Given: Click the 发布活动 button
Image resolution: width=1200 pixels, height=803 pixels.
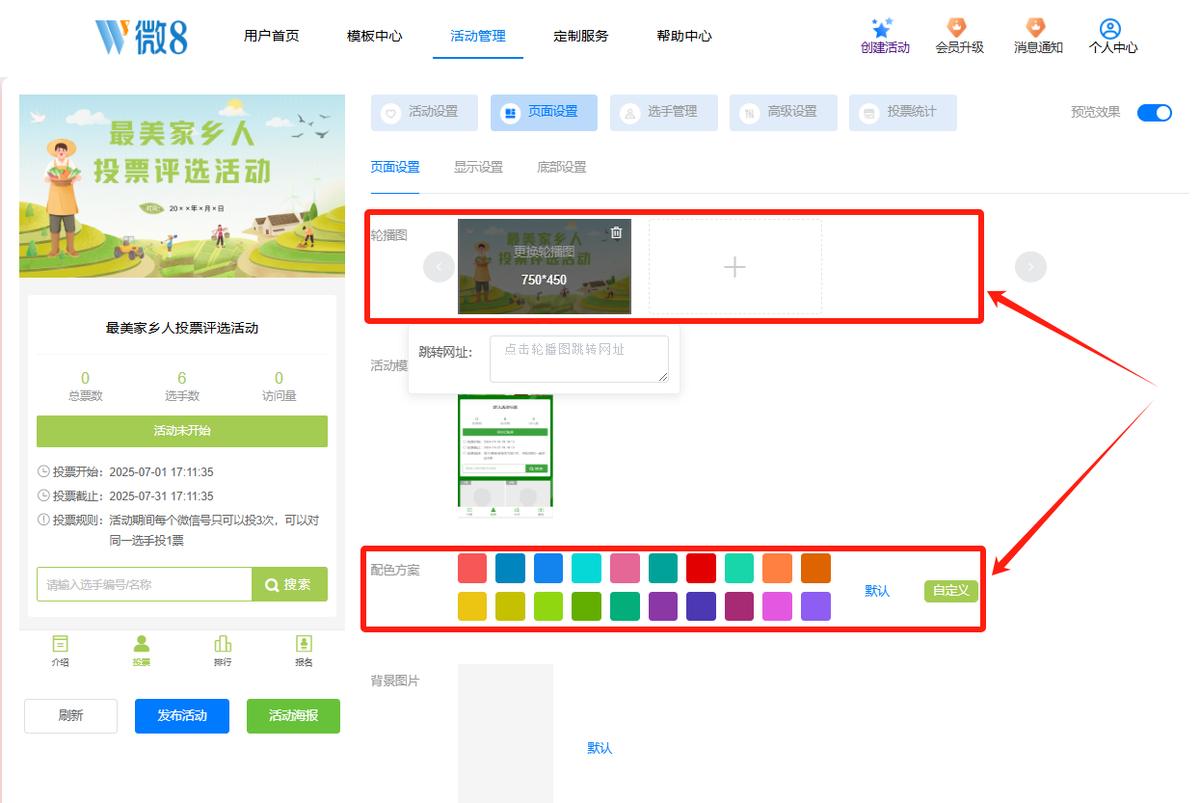Looking at the screenshot, I should pyautogui.click(x=182, y=716).
